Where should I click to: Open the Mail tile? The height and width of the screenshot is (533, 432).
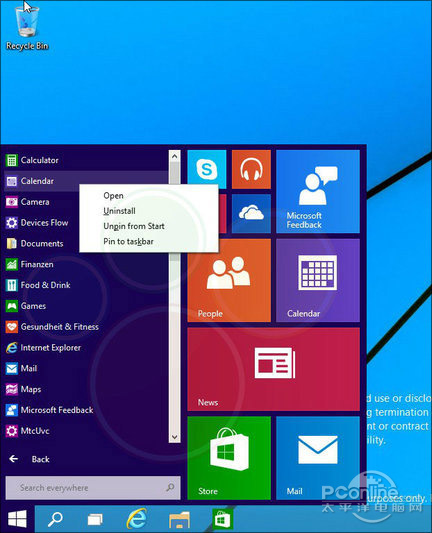pos(318,458)
